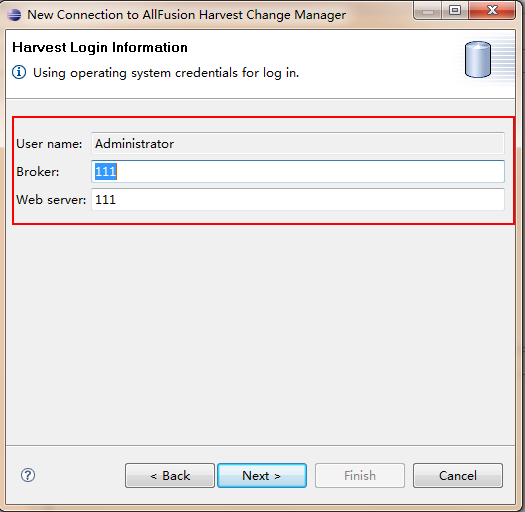Focus the Broker input field
The height and width of the screenshot is (512, 525).
tap(298, 172)
